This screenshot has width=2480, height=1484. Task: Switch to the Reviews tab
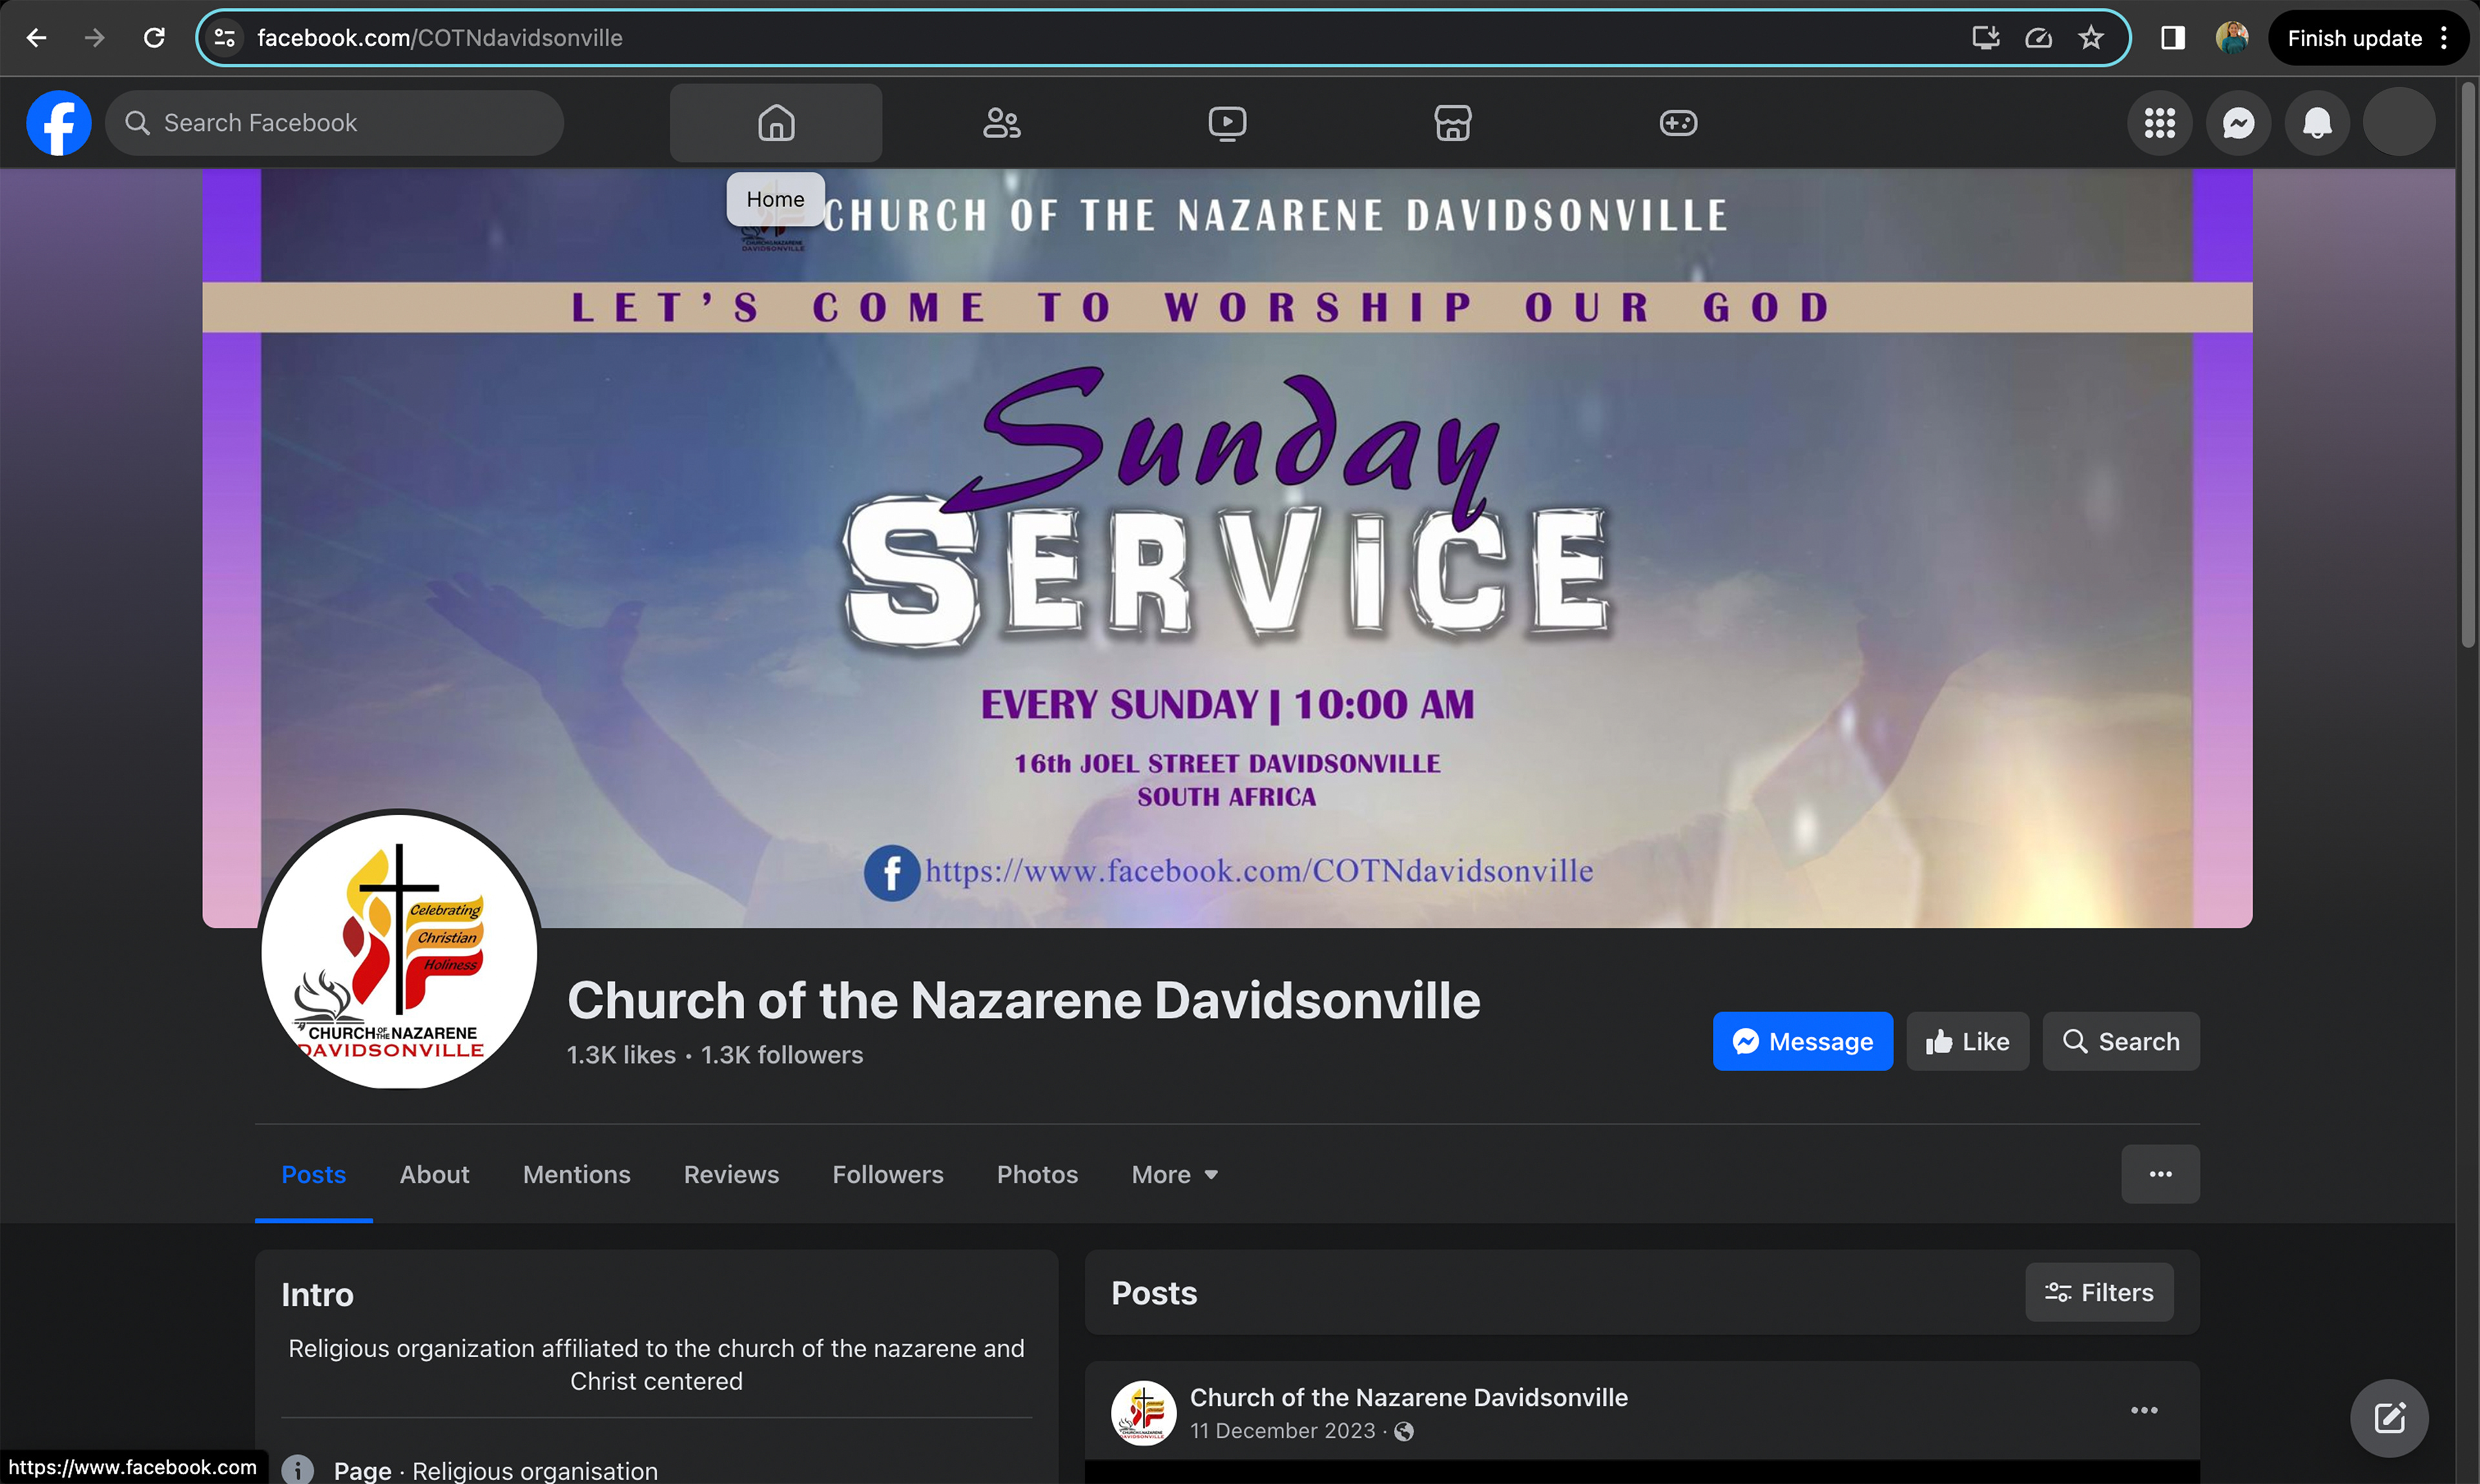pyautogui.click(x=731, y=1174)
